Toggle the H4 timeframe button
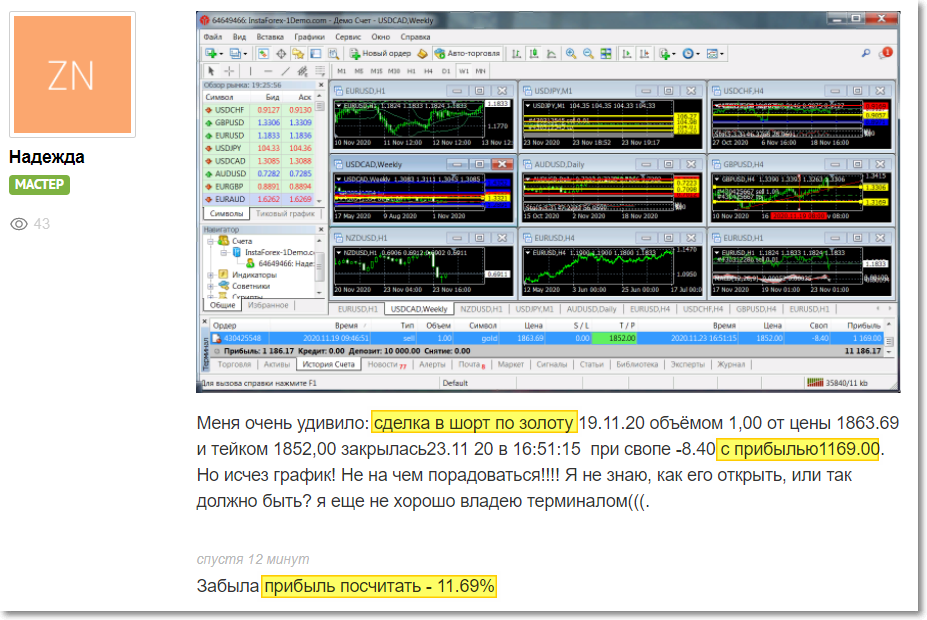Viewport: 927px width, 620px height. click(x=428, y=71)
